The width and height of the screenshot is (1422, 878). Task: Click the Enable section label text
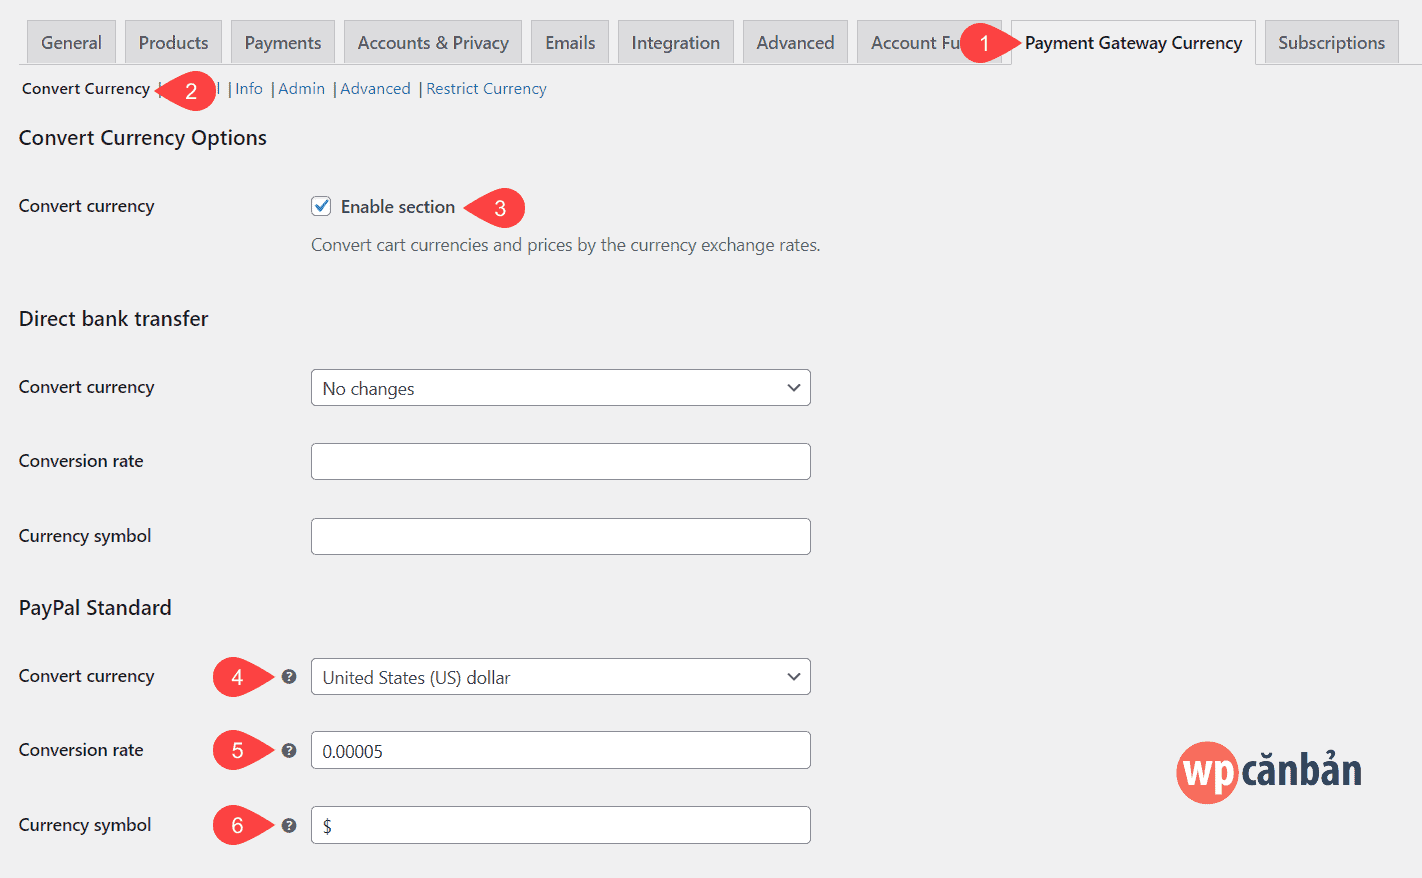[x=398, y=207]
